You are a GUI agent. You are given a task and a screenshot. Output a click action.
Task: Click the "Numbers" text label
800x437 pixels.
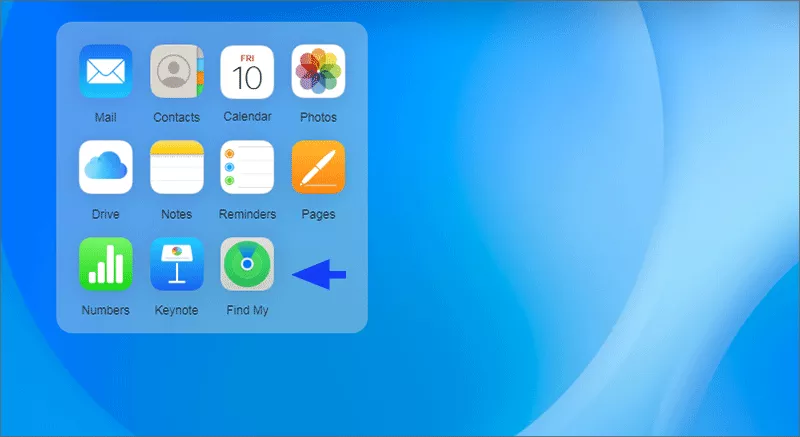click(106, 310)
